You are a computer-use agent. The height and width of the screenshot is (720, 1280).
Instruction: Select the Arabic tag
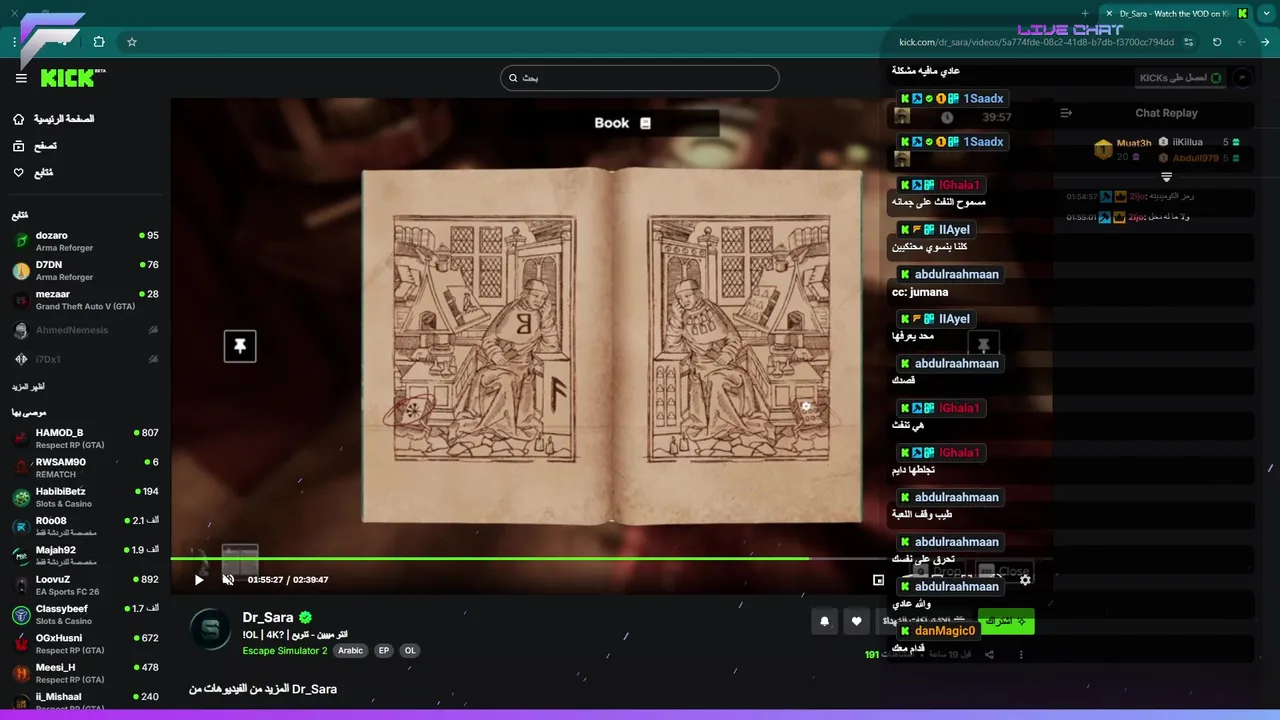351,651
